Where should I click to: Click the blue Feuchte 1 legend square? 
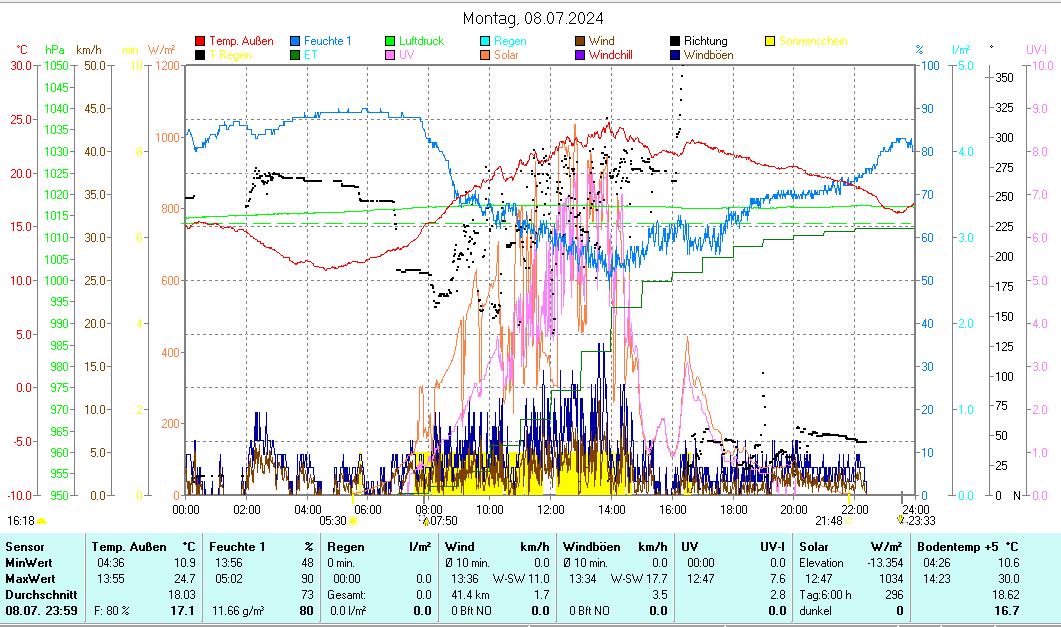(296, 41)
